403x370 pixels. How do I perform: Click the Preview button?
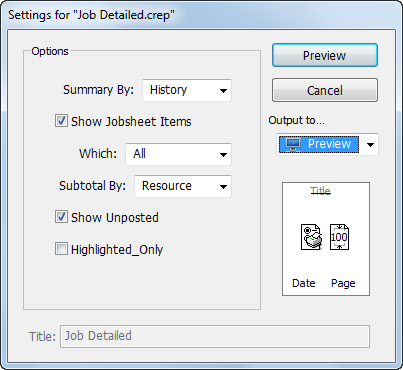point(325,55)
